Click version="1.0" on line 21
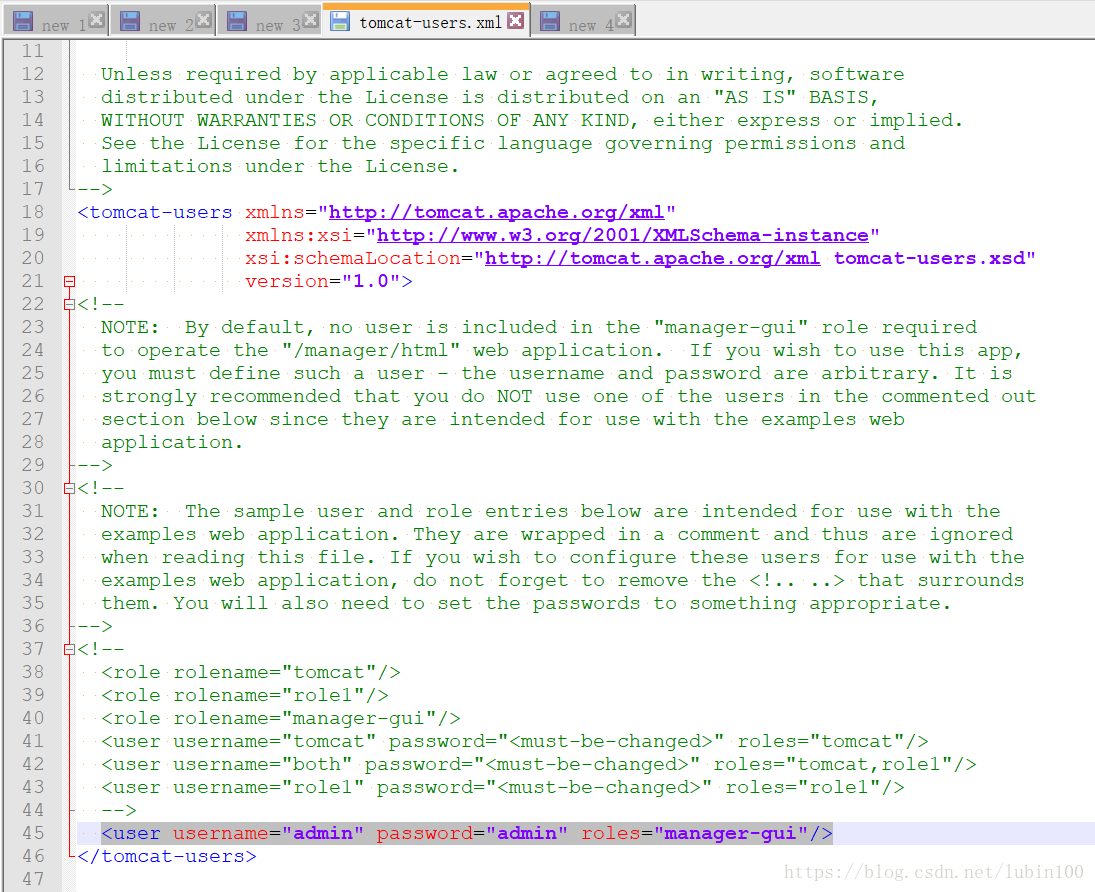Screen dimensions: 1095x892 pyautogui.click(x=323, y=282)
